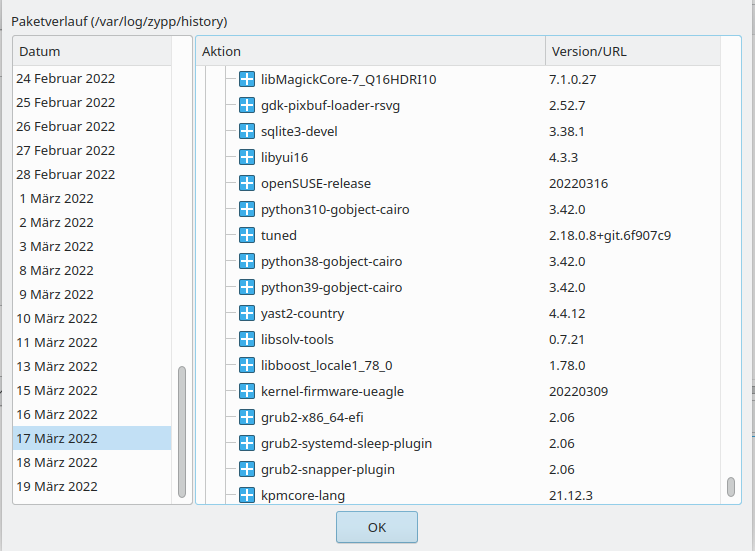Sort by the Datum column header

[x=92, y=51]
